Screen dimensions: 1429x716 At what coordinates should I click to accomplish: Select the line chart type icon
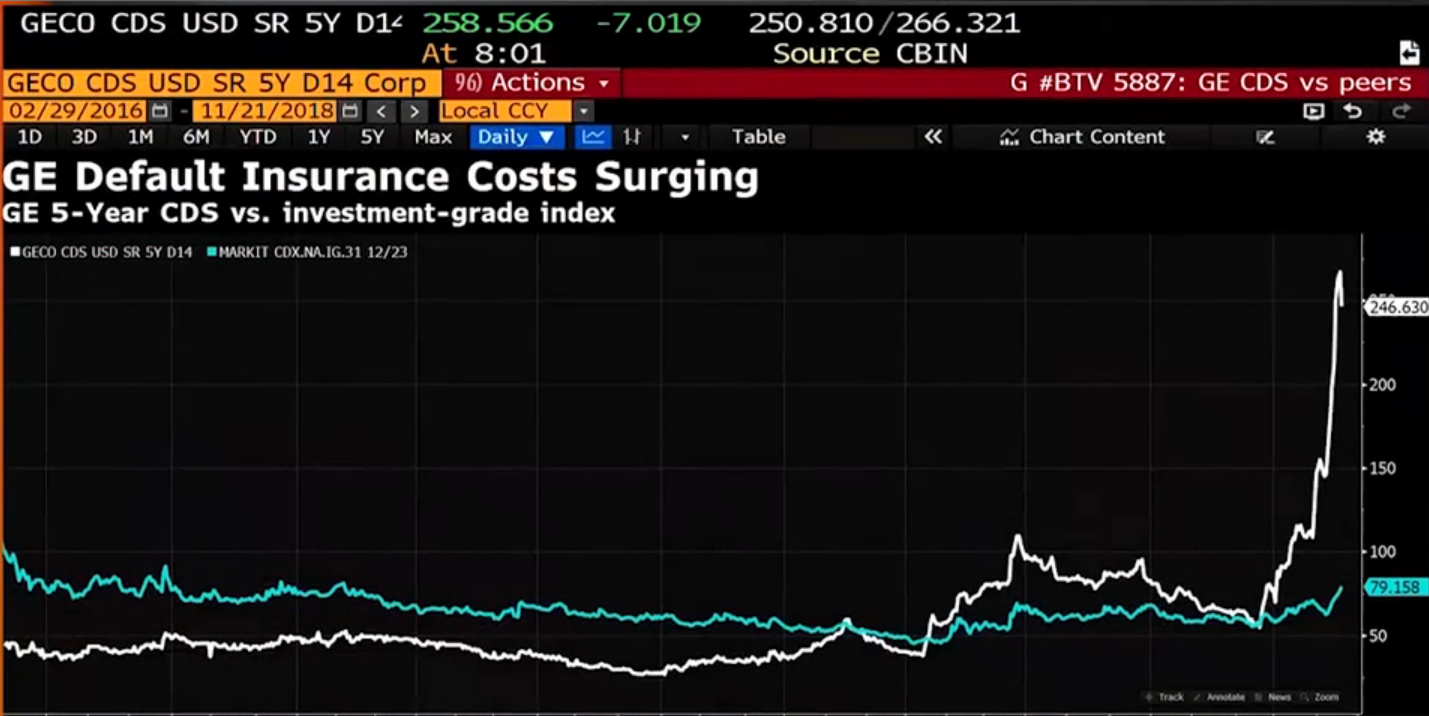point(593,137)
